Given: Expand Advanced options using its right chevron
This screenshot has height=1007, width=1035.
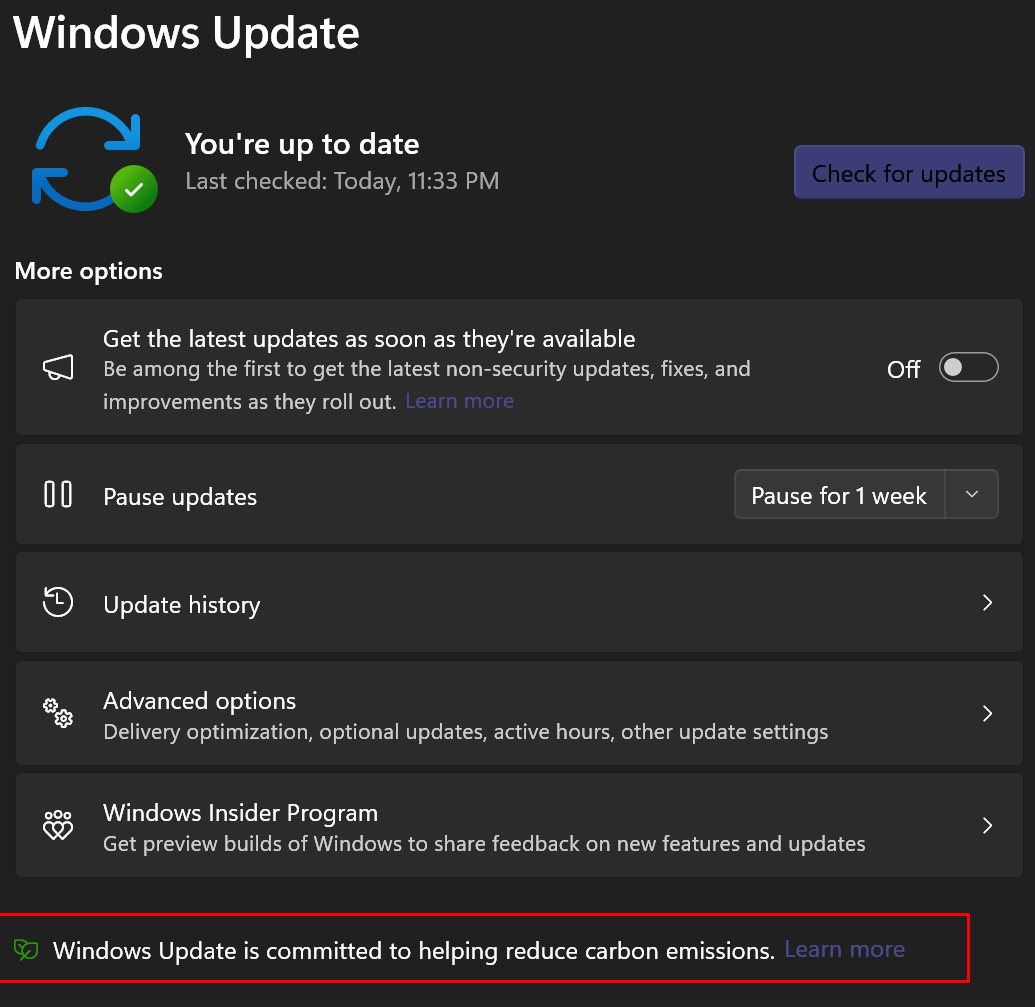Looking at the screenshot, I should 987,713.
